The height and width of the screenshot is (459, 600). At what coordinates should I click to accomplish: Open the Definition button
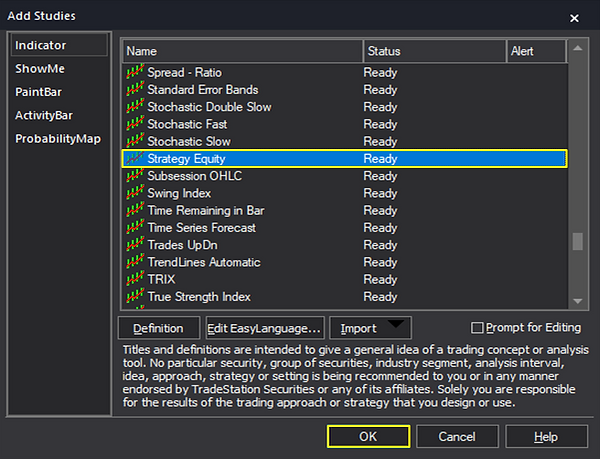tap(158, 328)
